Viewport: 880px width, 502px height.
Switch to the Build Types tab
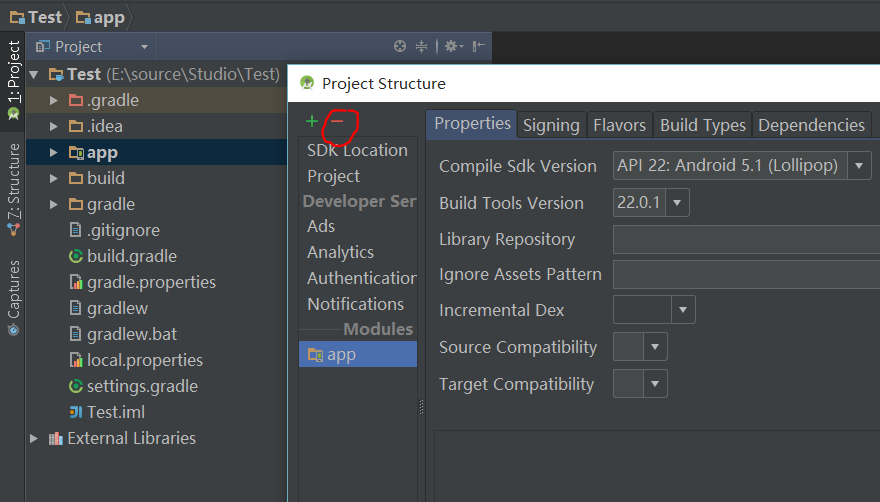tap(703, 125)
